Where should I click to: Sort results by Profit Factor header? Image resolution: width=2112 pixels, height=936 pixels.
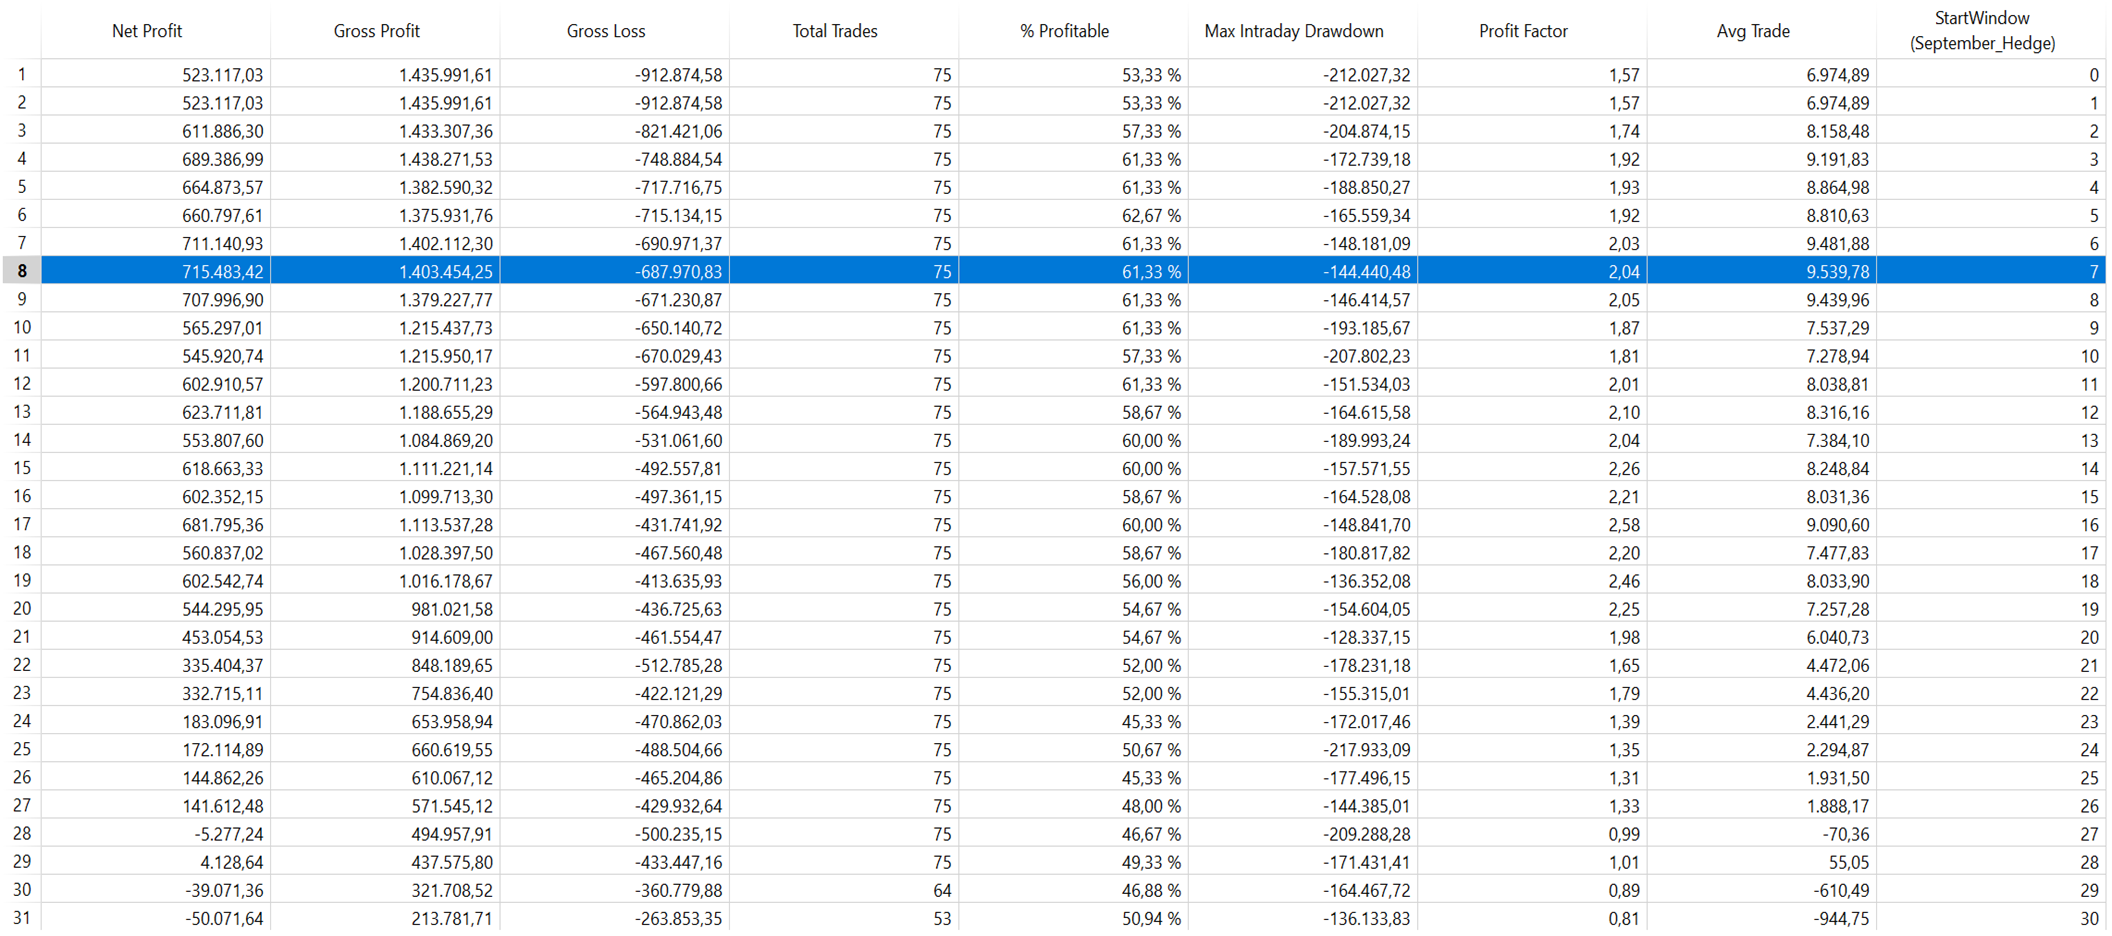click(1523, 31)
